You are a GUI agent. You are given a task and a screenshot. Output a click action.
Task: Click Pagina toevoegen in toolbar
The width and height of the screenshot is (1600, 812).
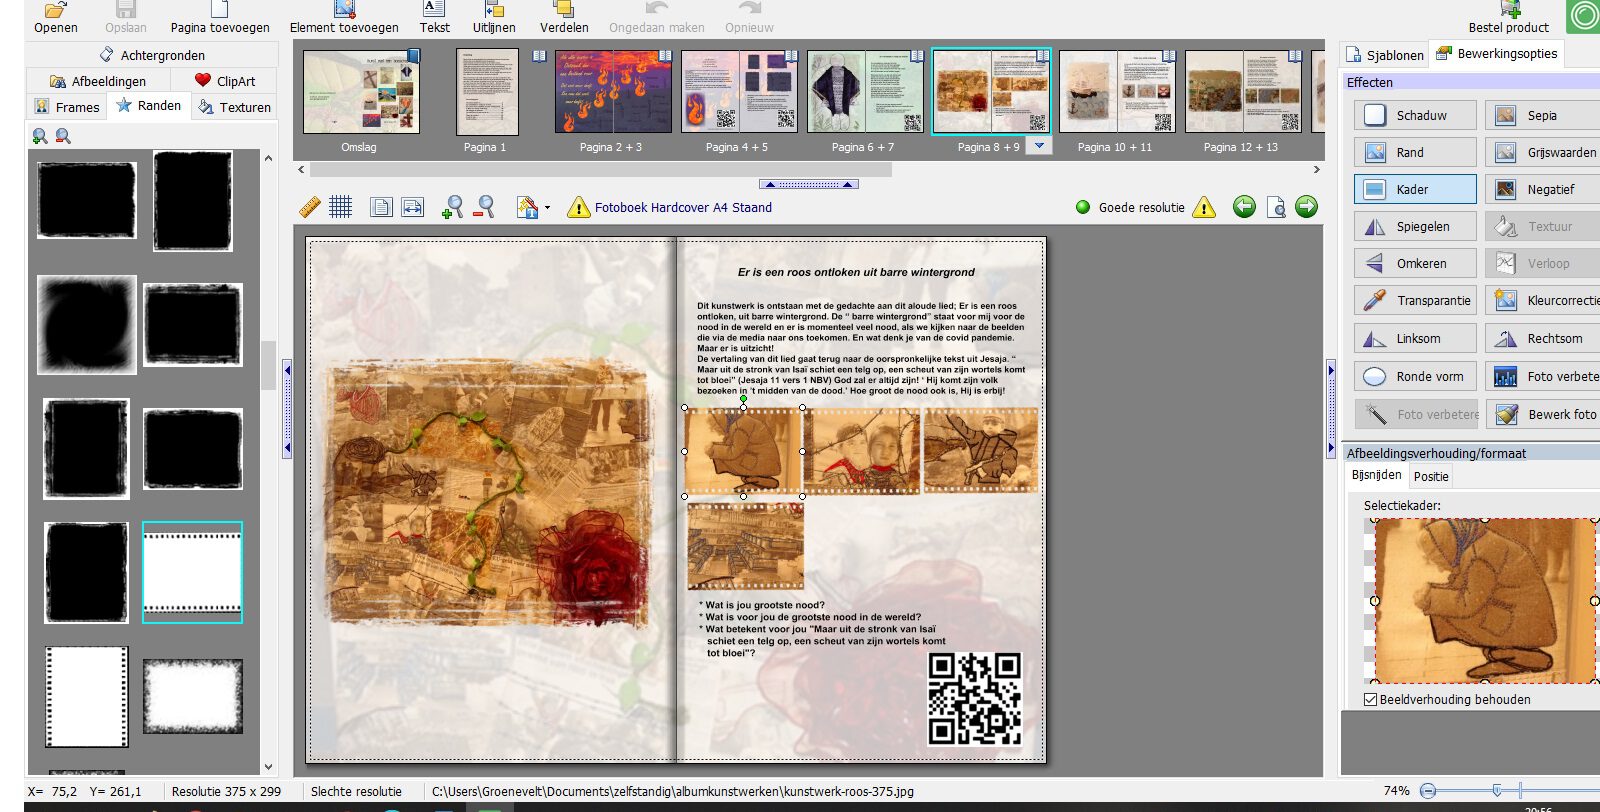tap(219, 18)
